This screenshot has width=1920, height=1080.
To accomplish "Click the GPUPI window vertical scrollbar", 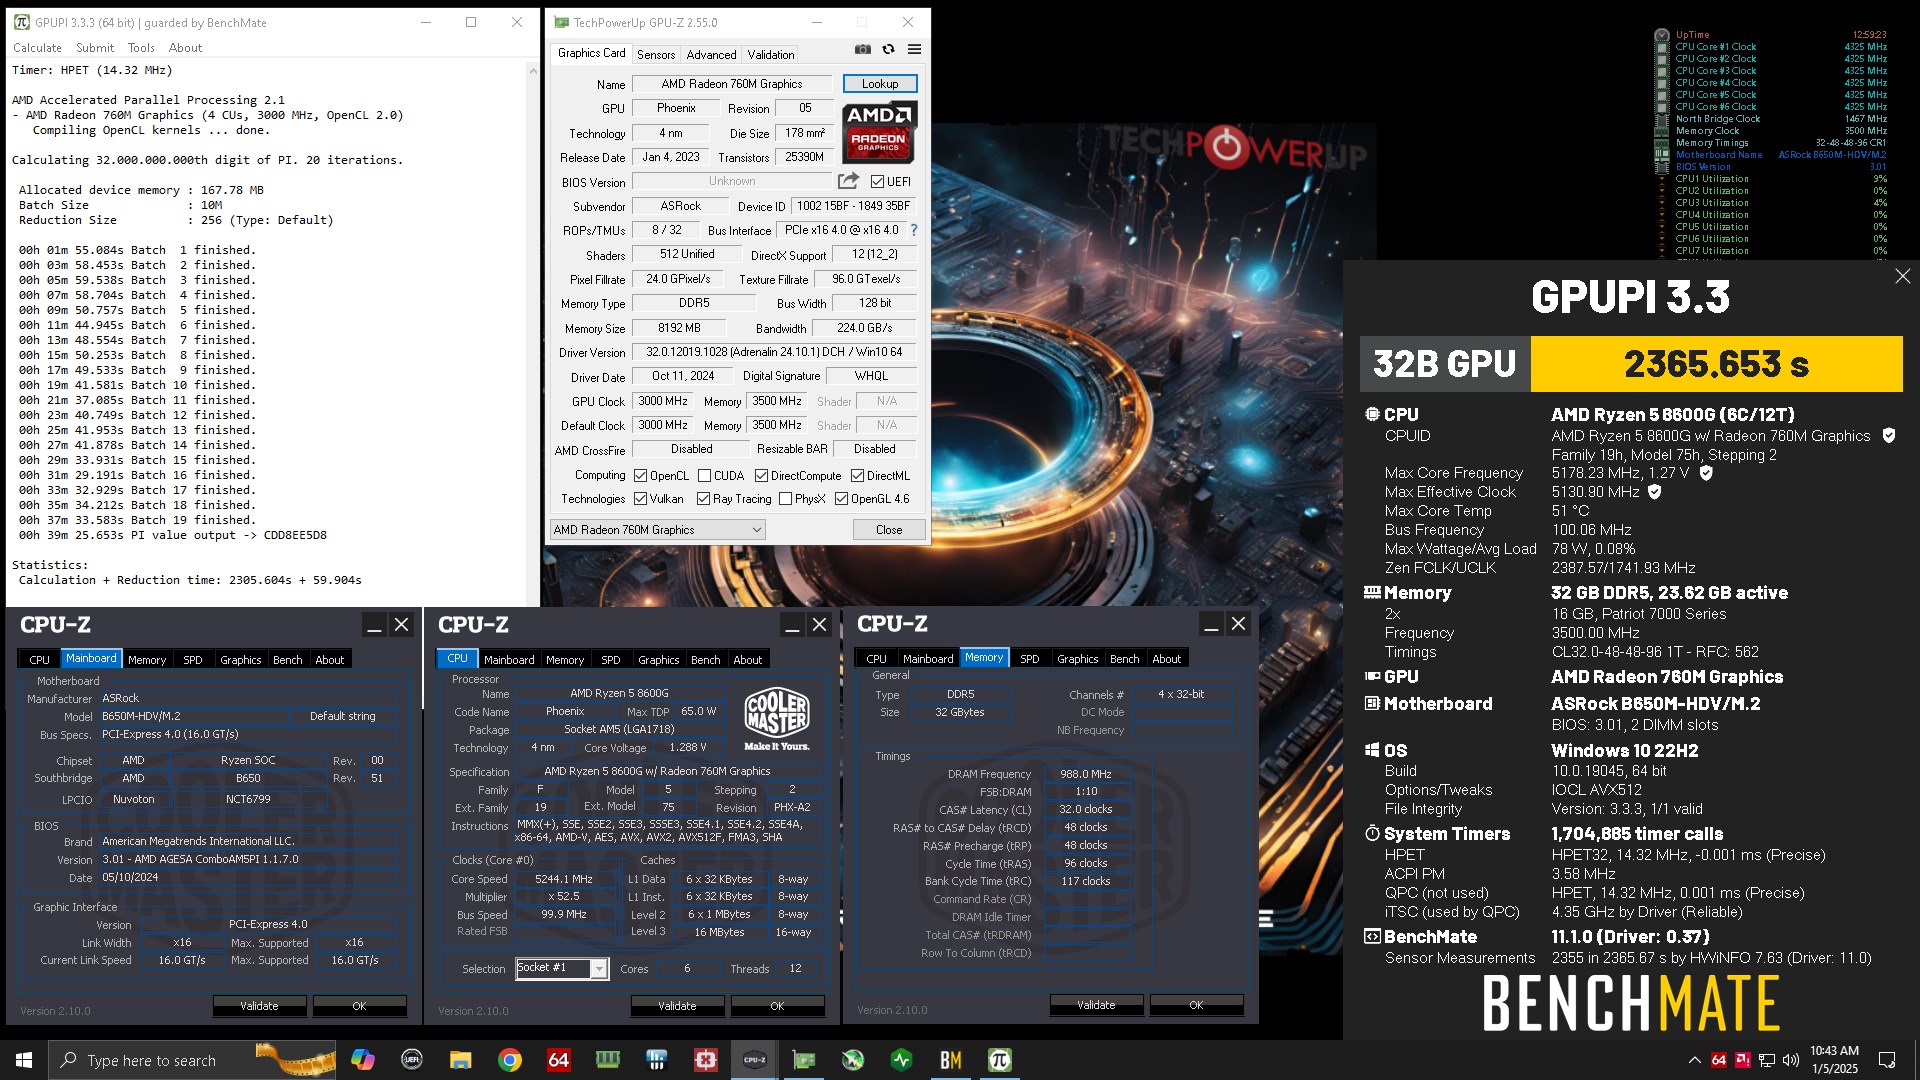I will (x=532, y=334).
